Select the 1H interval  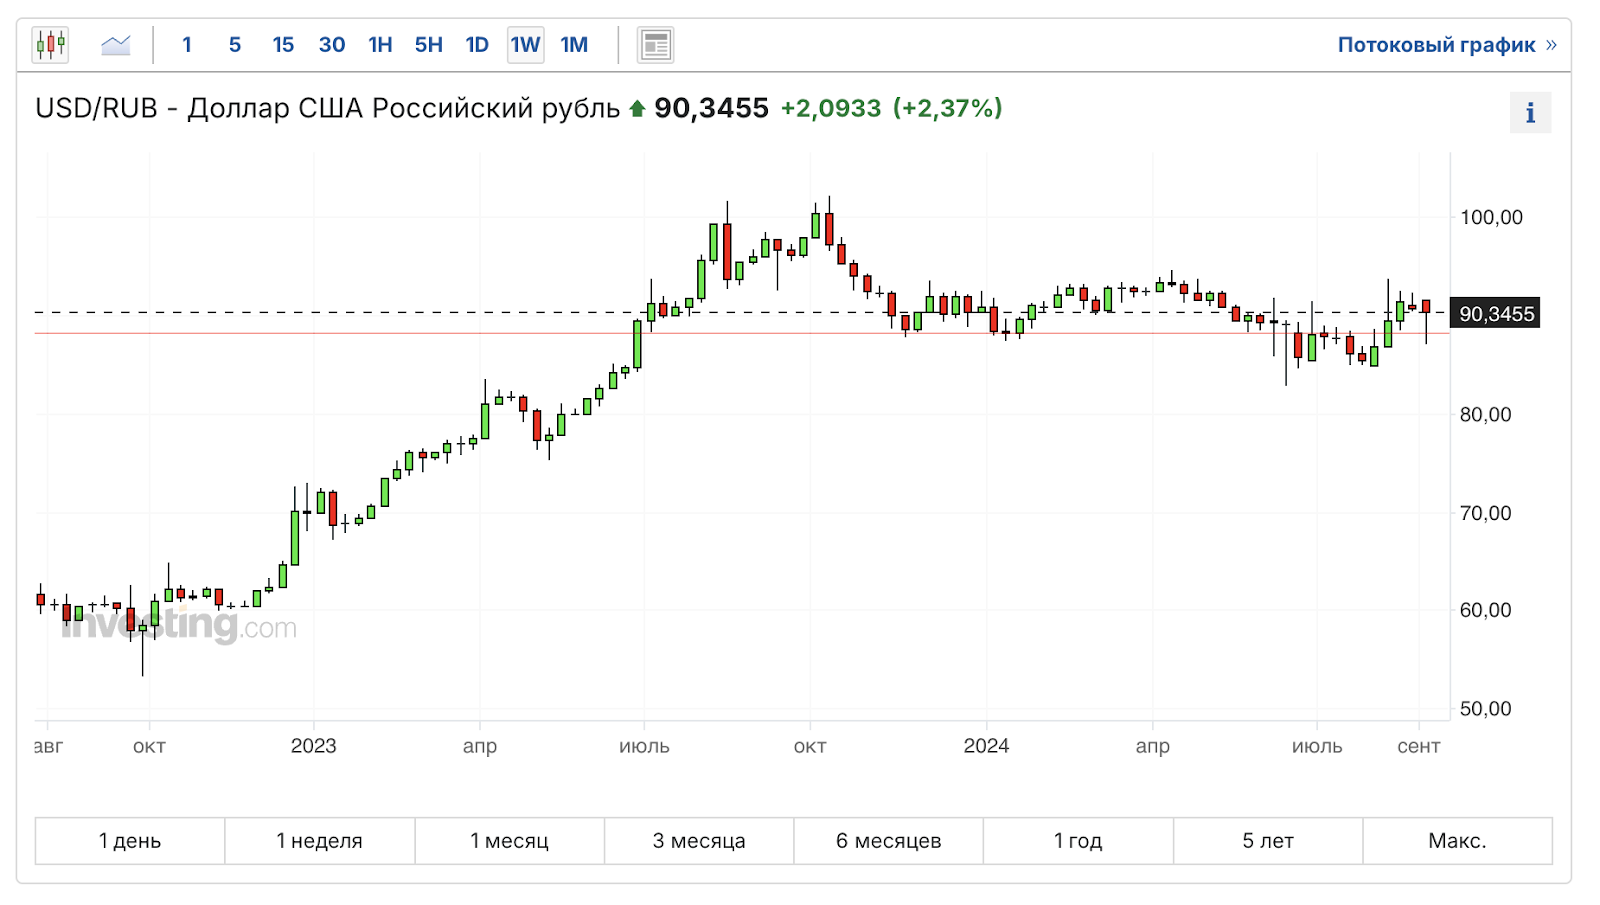tap(380, 45)
